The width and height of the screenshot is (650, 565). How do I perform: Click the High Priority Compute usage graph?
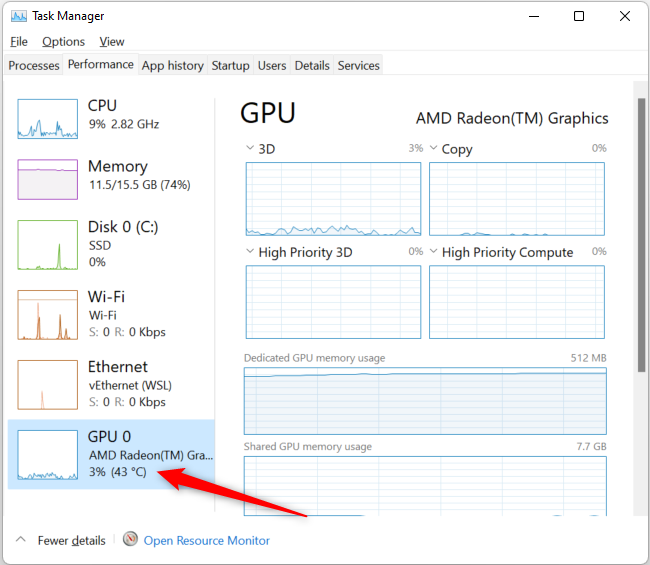pos(517,302)
